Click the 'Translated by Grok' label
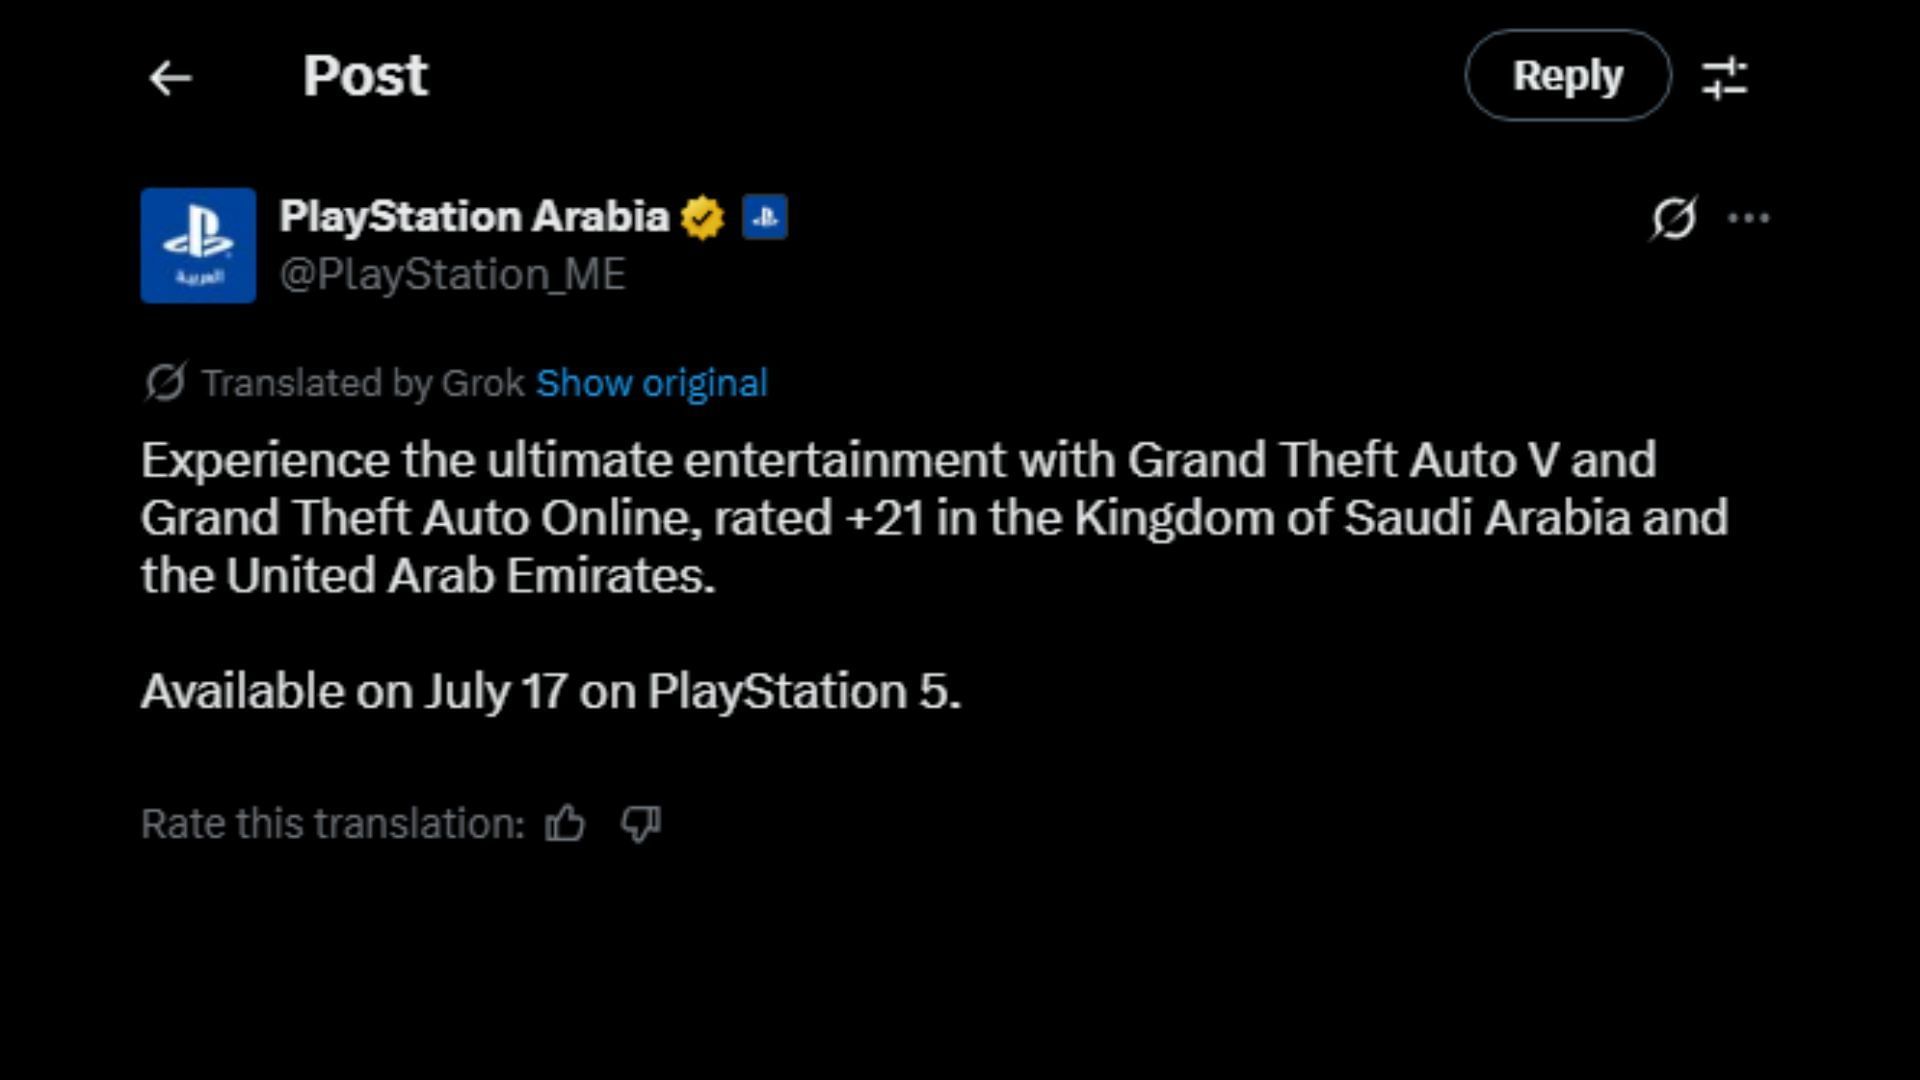 click(x=363, y=383)
